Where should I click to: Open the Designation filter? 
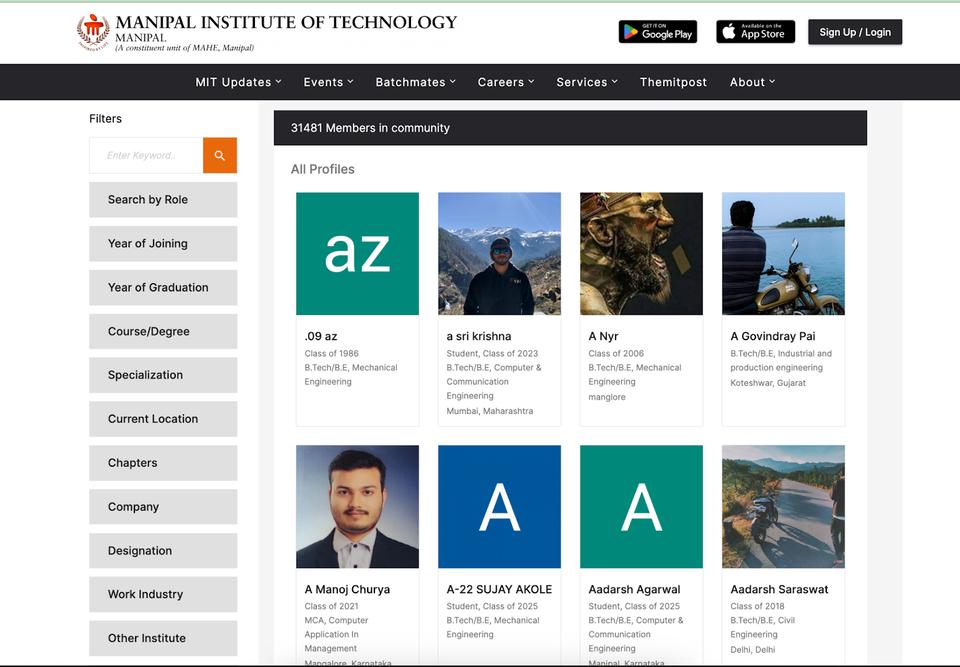pyautogui.click(x=163, y=551)
